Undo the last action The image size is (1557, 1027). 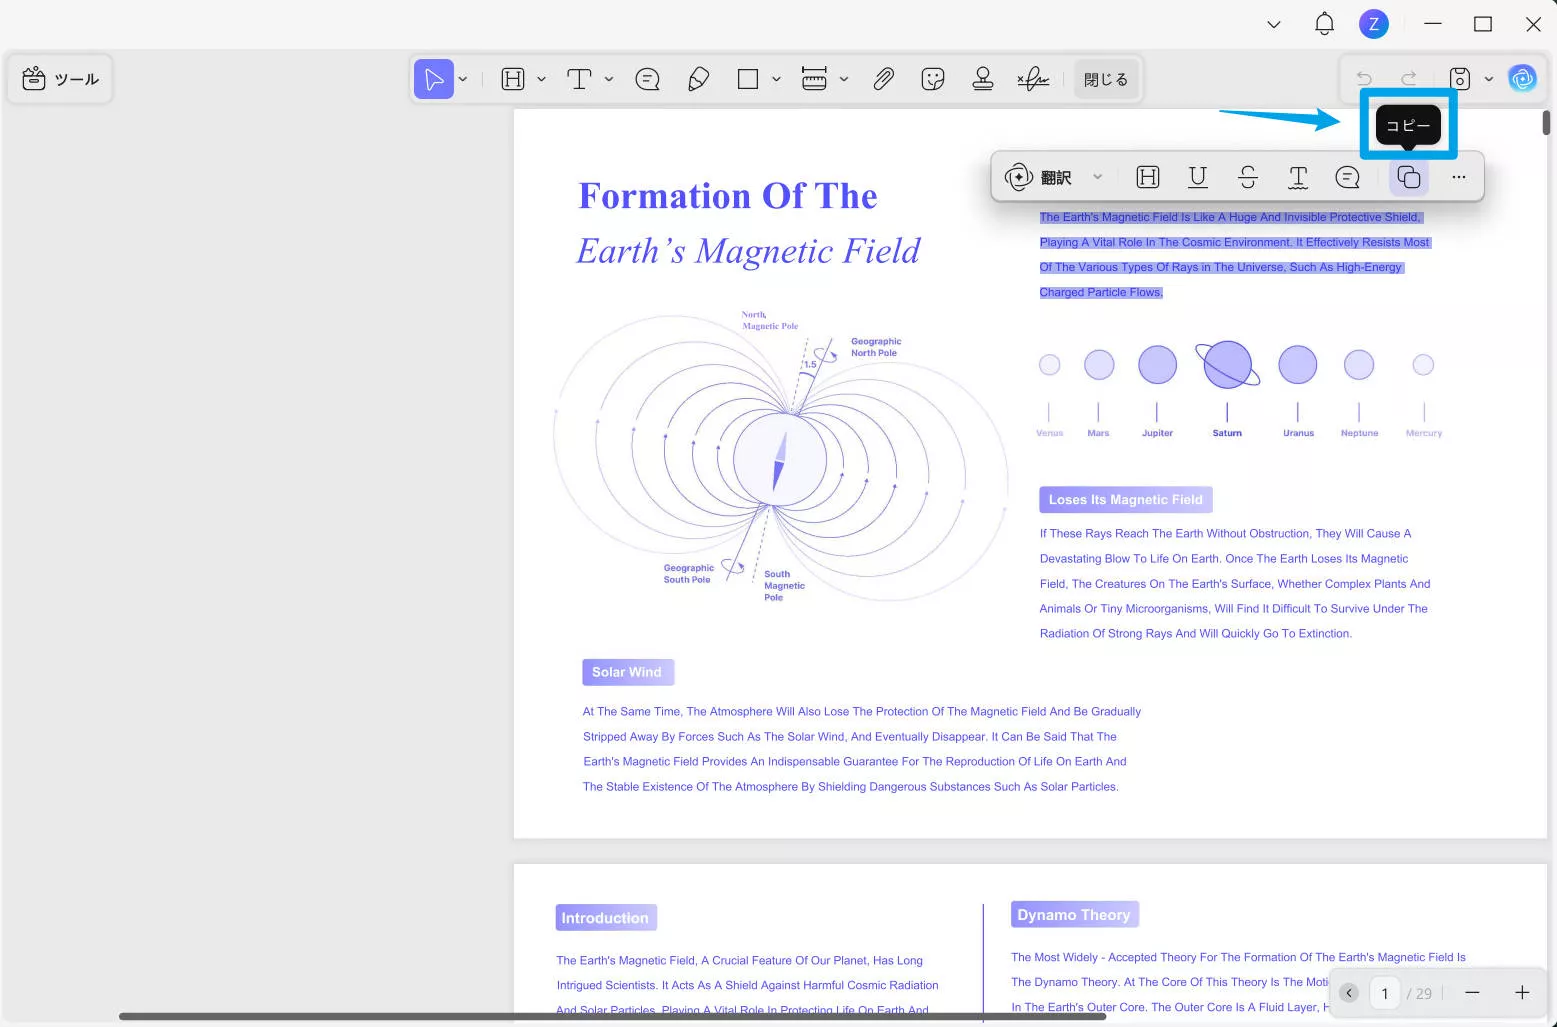click(1364, 79)
